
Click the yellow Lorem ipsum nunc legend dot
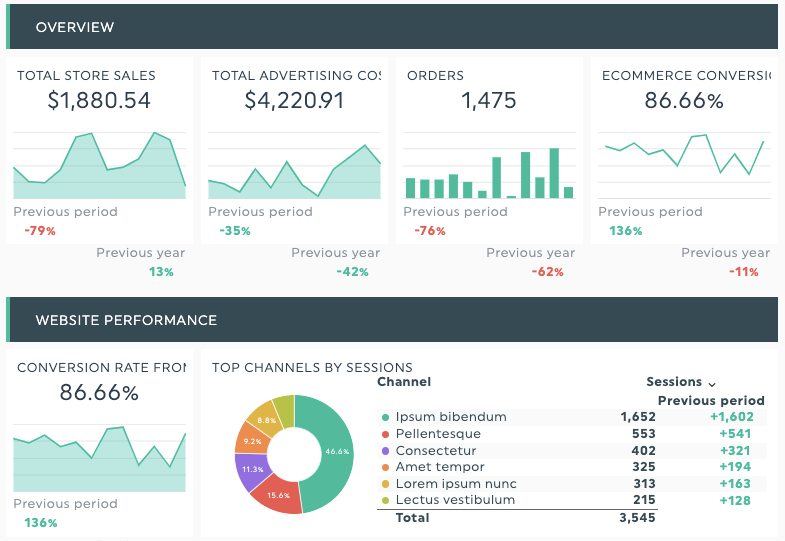(x=385, y=484)
